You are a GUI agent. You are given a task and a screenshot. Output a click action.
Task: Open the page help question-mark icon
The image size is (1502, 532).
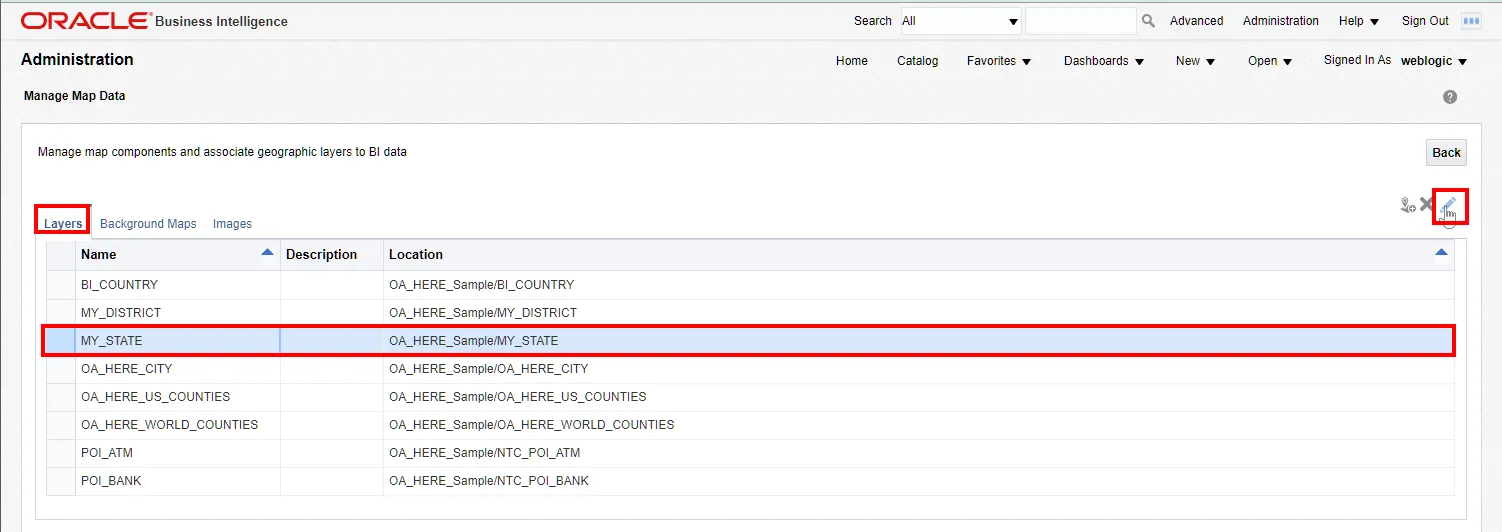(1450, 97)
